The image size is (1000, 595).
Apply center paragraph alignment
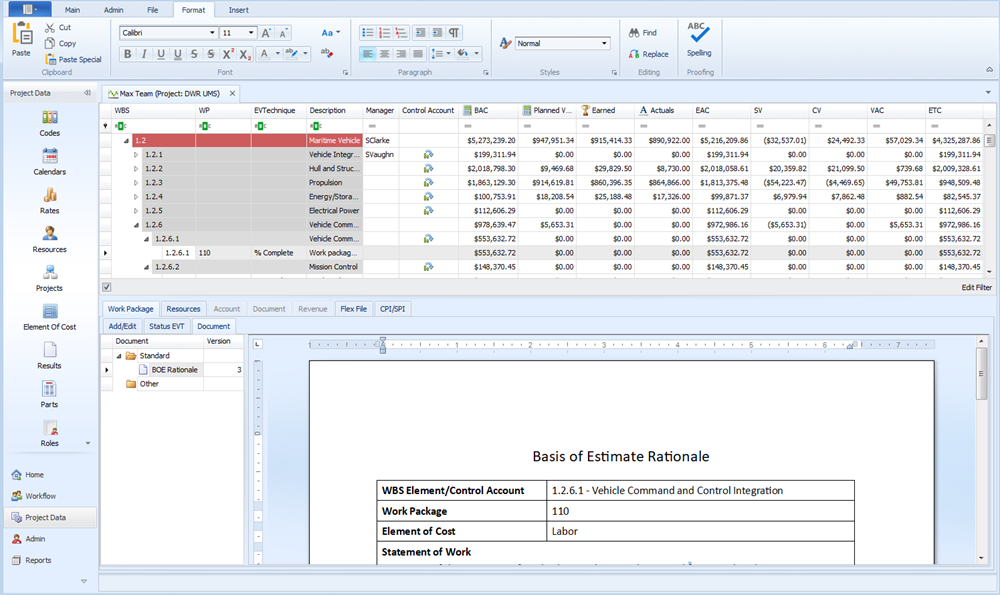(x=385, y=54)
